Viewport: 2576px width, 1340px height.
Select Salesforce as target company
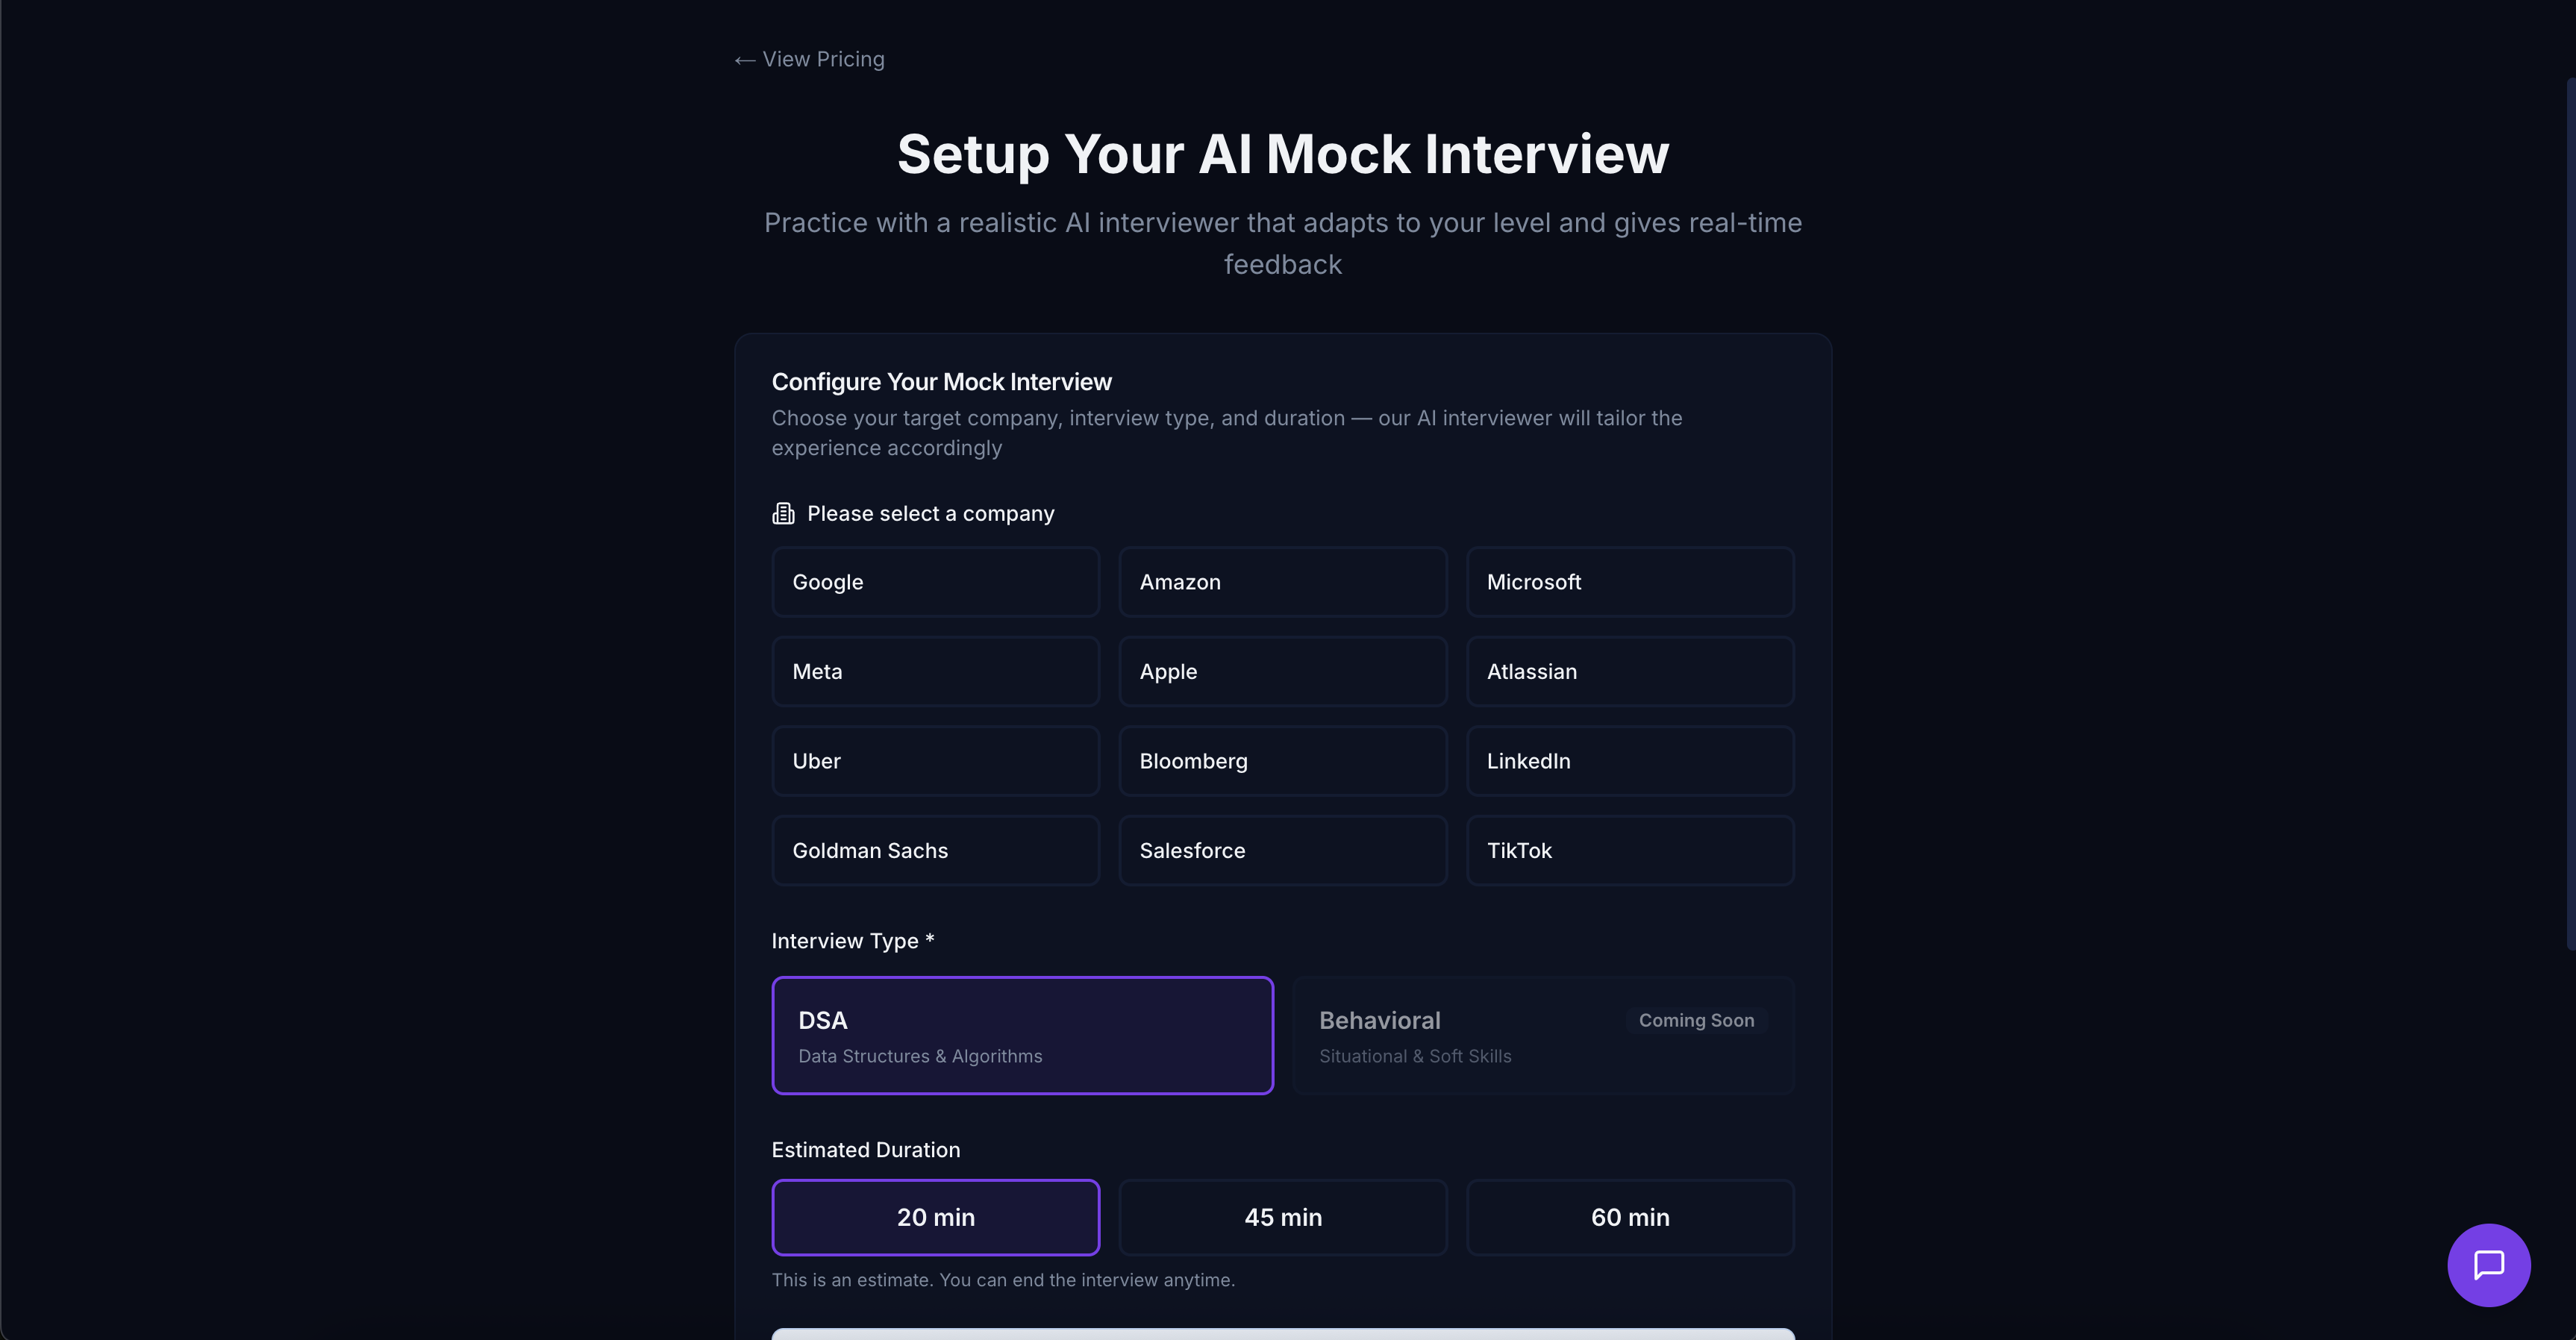(x=1282, y=850)
